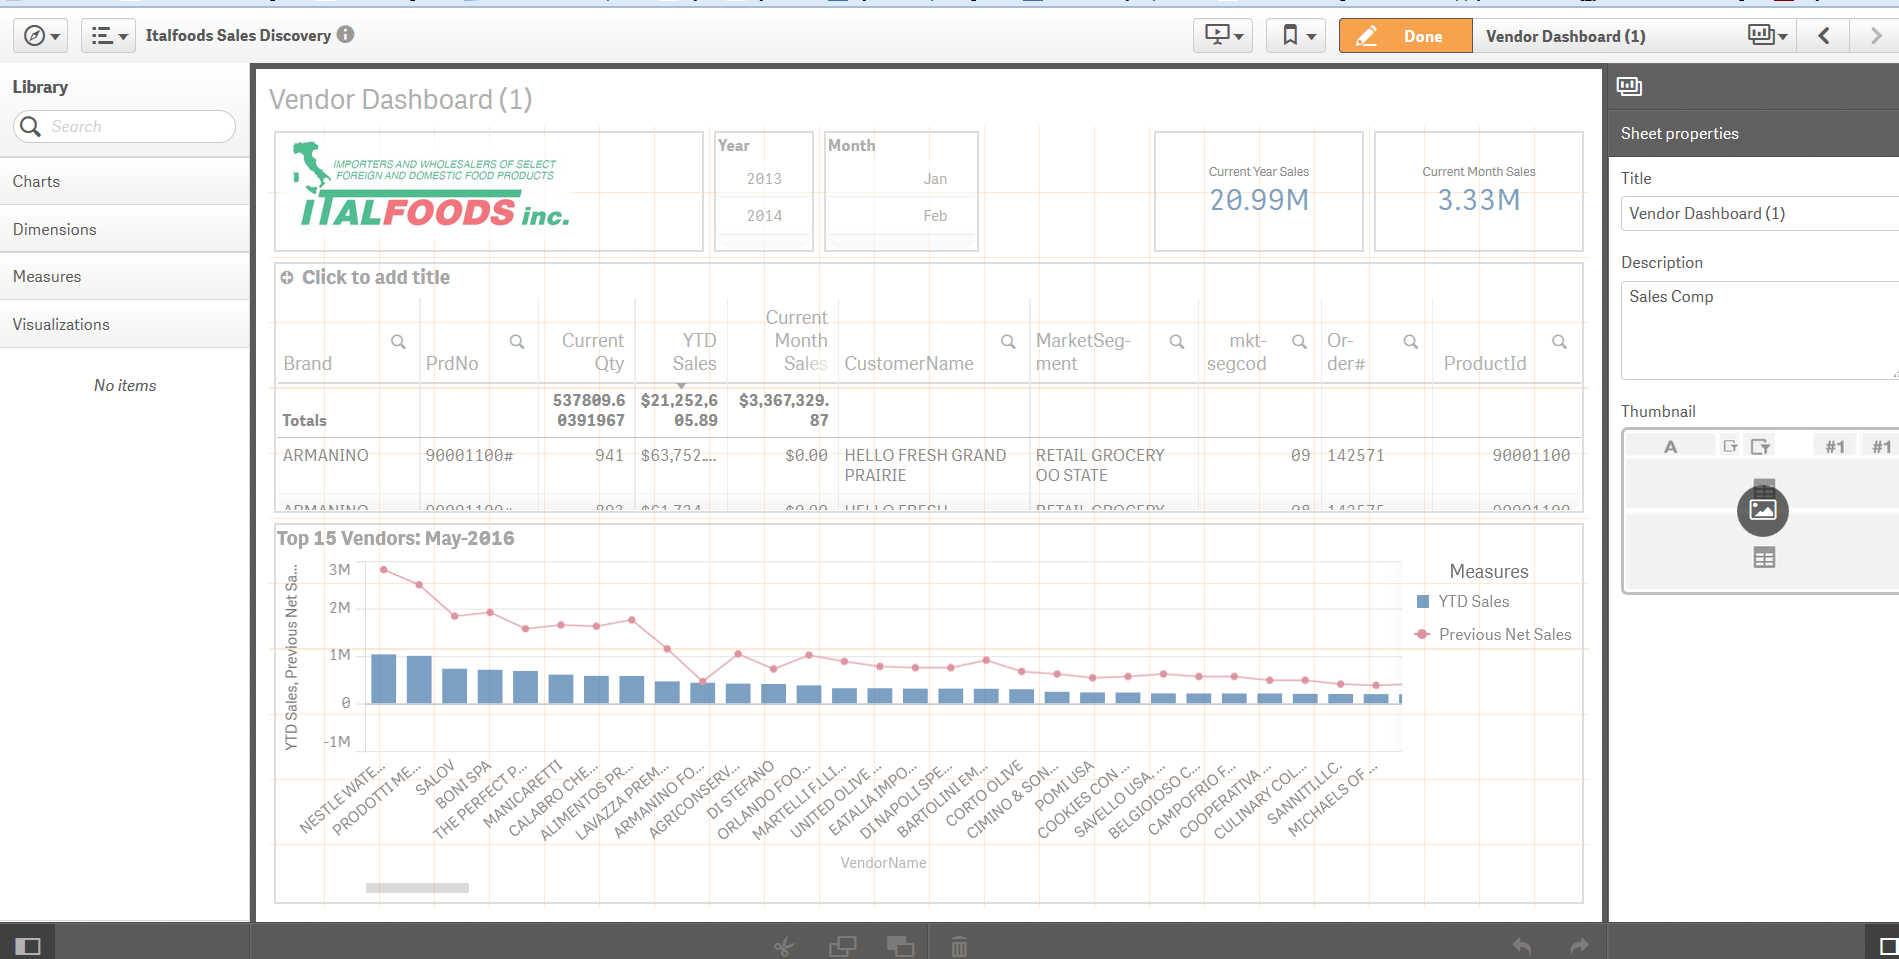
Task: Search within the Brand column
Action: point(398,342)
